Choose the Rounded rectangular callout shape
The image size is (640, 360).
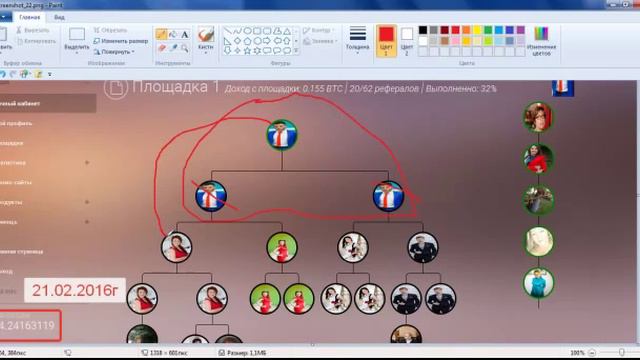click(267, 51)
